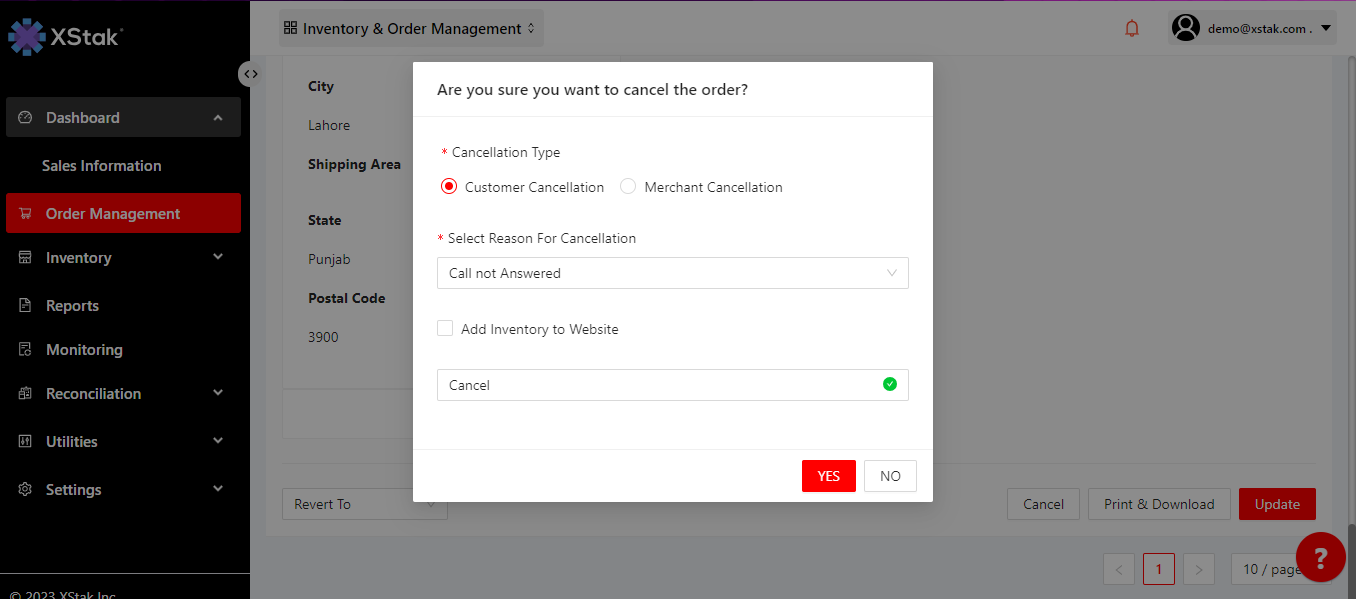Click the Cancel comment text field
Image resolution: width=1356 pixels, height=599 pixels.
click(660, 385)
